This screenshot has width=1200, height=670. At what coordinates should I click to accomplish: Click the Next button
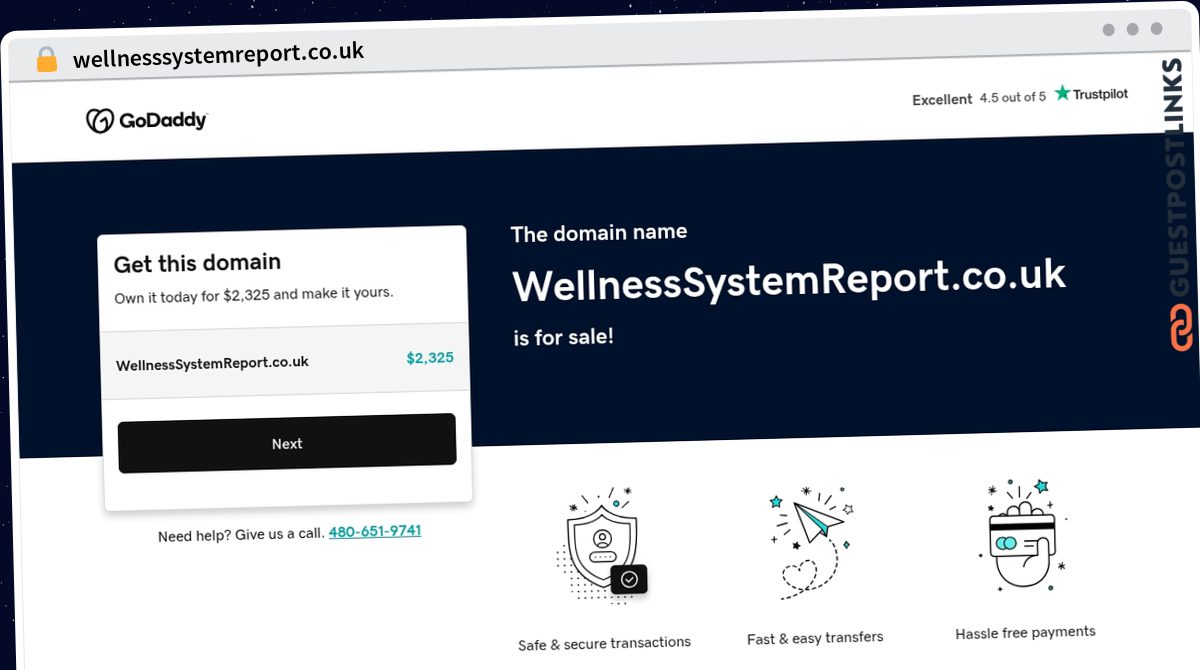[x=287, y=443]
